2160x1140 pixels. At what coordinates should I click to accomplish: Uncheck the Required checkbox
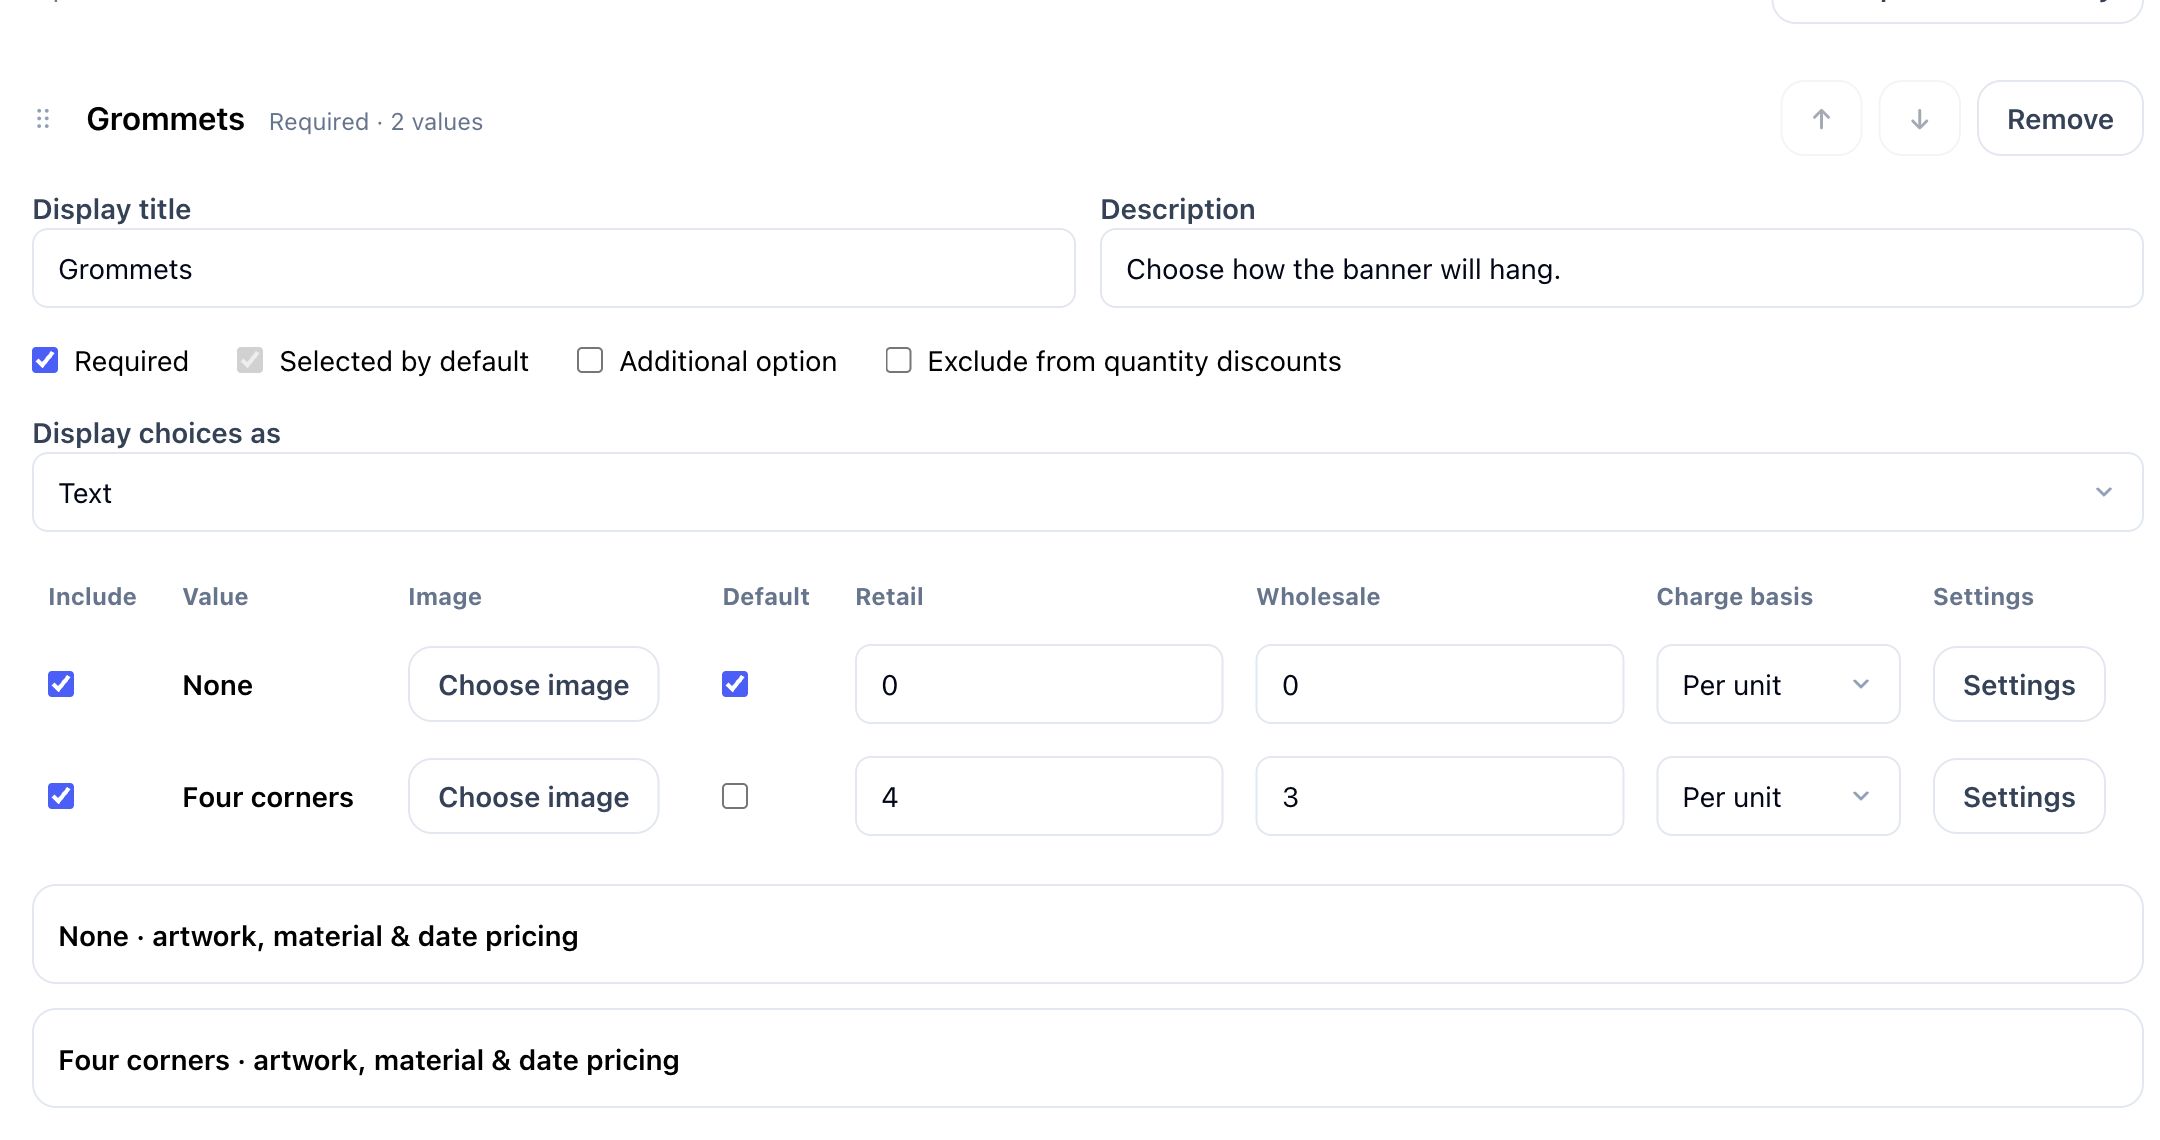(x=45, y=360)
